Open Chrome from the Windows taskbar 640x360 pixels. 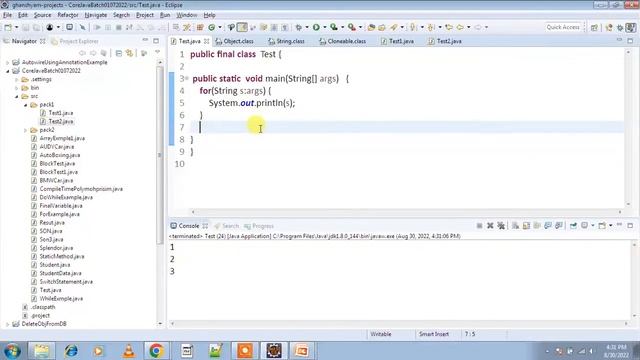click(x=156, y=351)
